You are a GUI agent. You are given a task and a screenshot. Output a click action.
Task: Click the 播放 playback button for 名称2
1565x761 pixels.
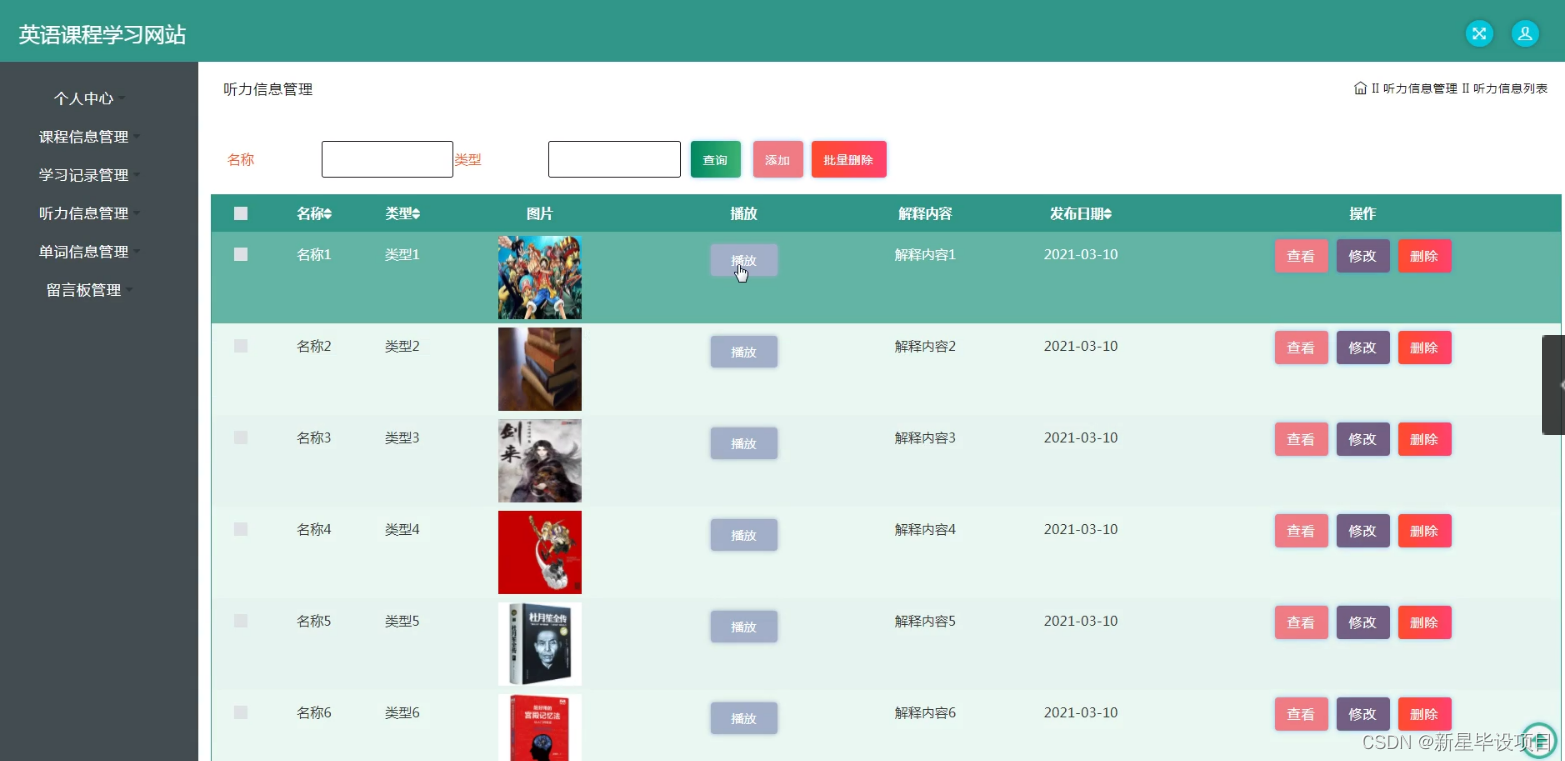click(743, 351)
